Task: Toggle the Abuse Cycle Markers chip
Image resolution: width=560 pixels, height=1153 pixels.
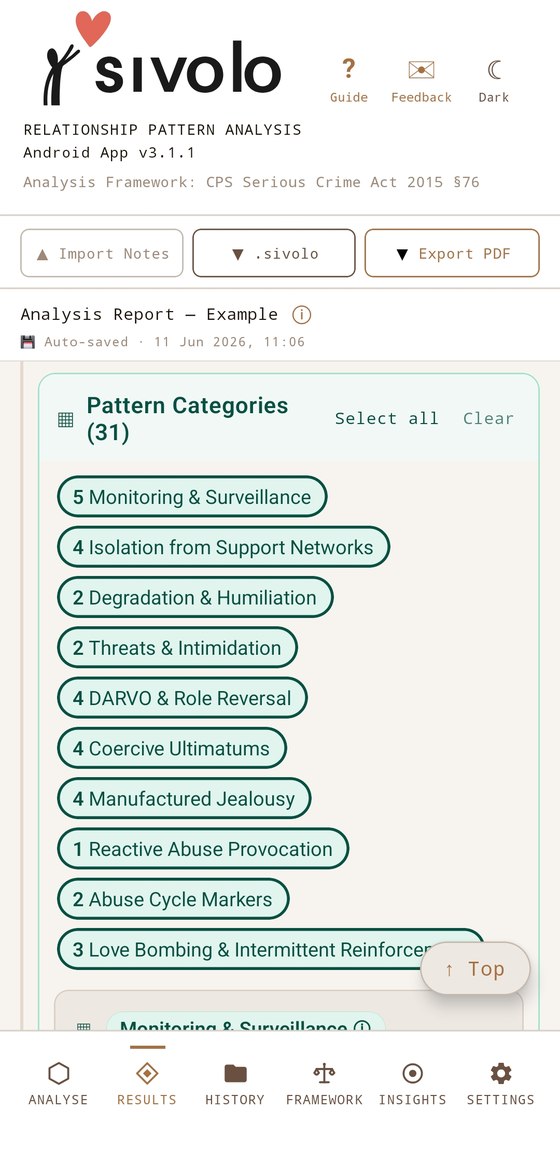Action: 173,899
